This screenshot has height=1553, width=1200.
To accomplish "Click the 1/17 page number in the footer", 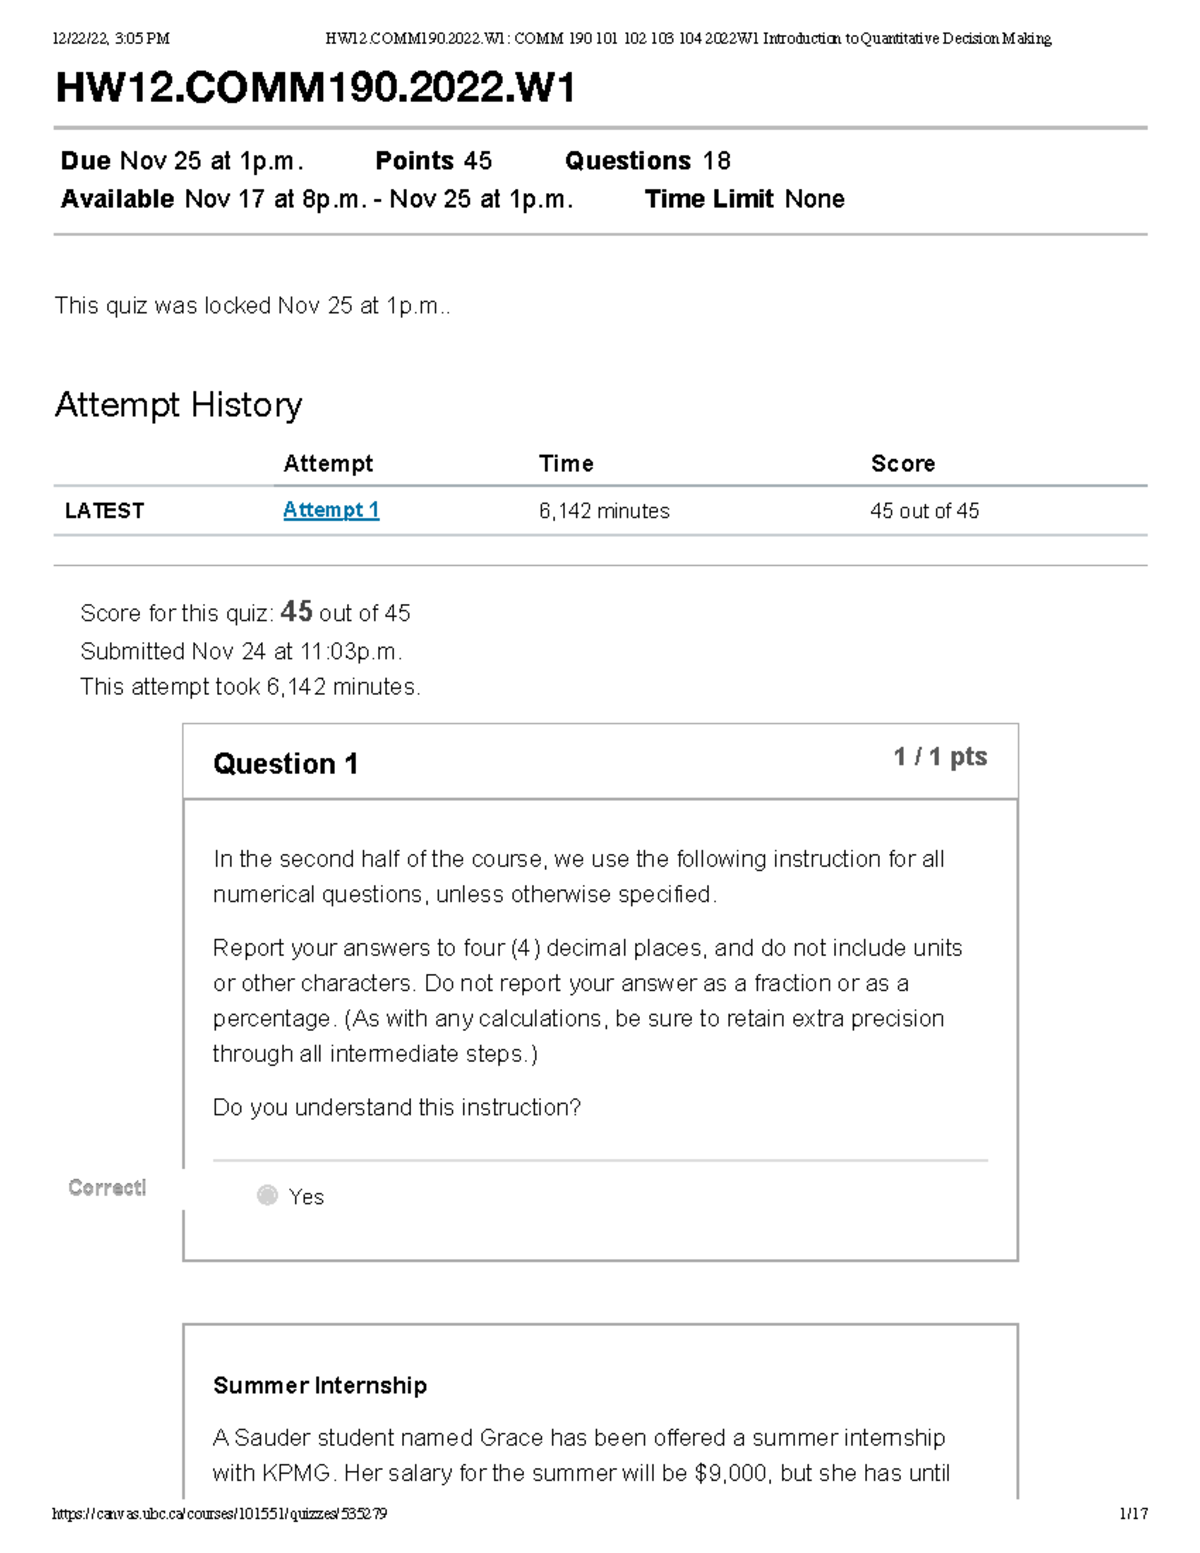I will tap(1133, 1514).
